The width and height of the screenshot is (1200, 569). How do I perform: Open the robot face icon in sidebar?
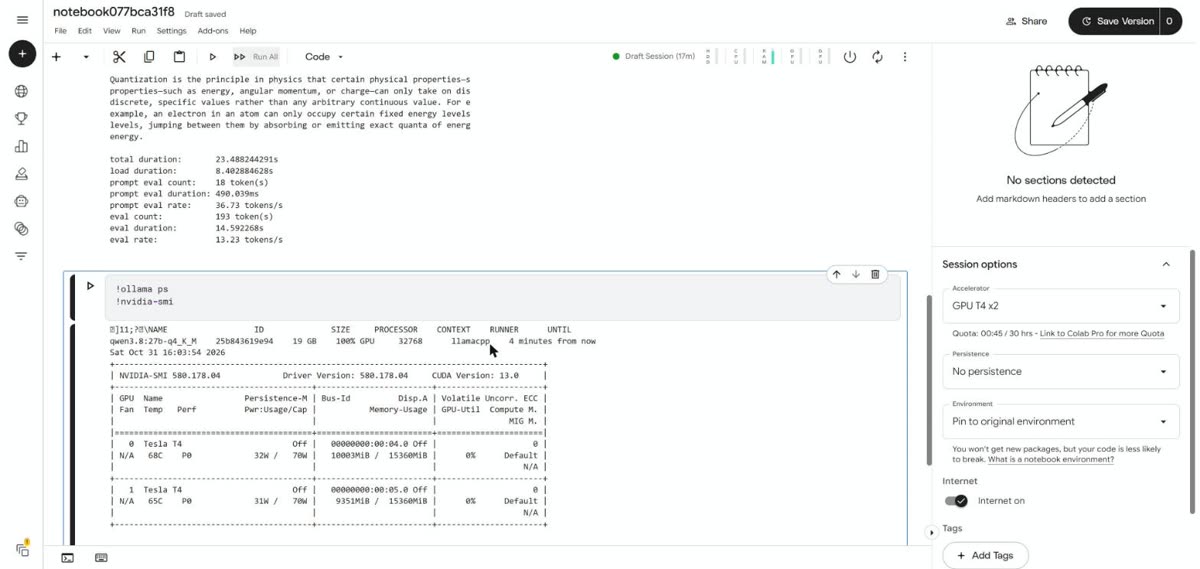tap(21, 201)
